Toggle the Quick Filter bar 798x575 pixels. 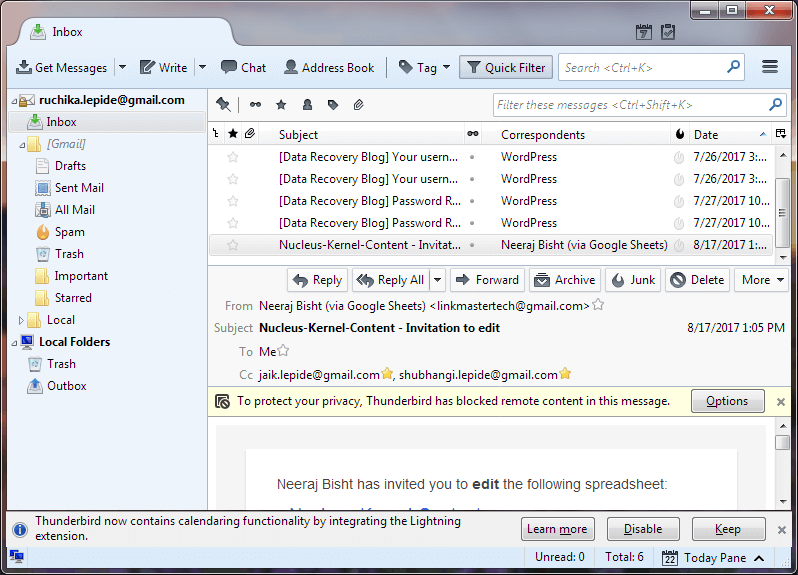(506, 67)
